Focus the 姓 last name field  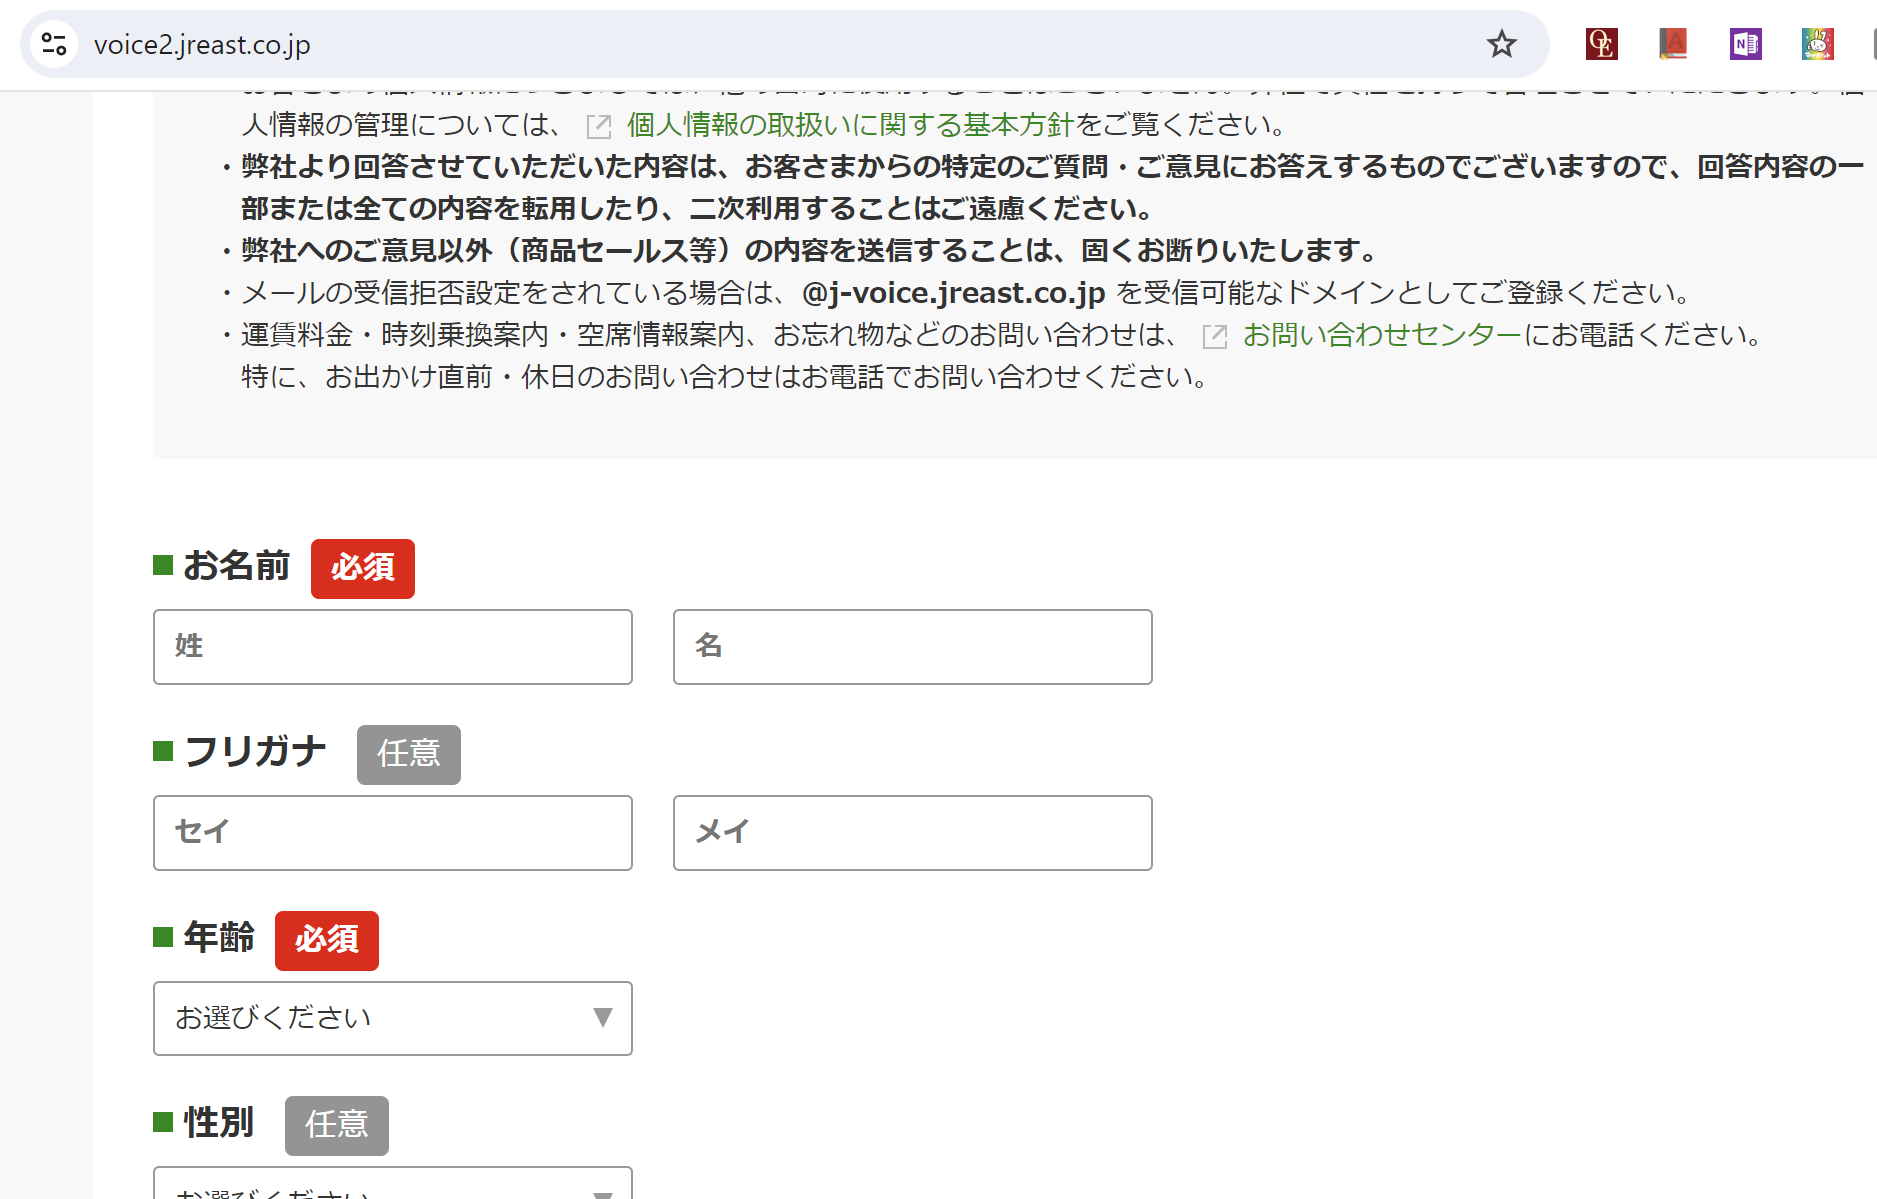point(392,647)
